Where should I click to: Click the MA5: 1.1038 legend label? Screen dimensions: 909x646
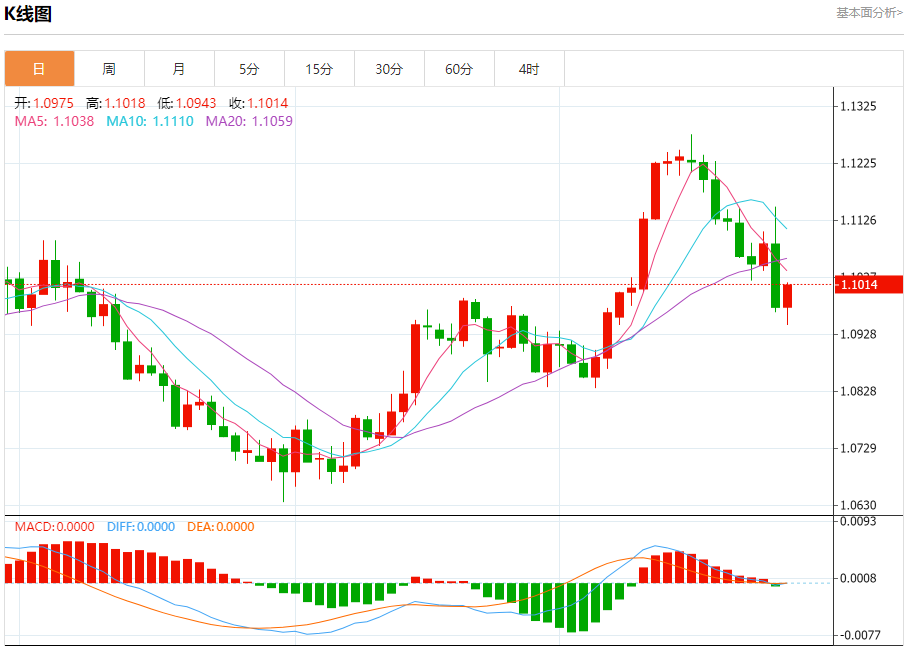coord(54,121)
